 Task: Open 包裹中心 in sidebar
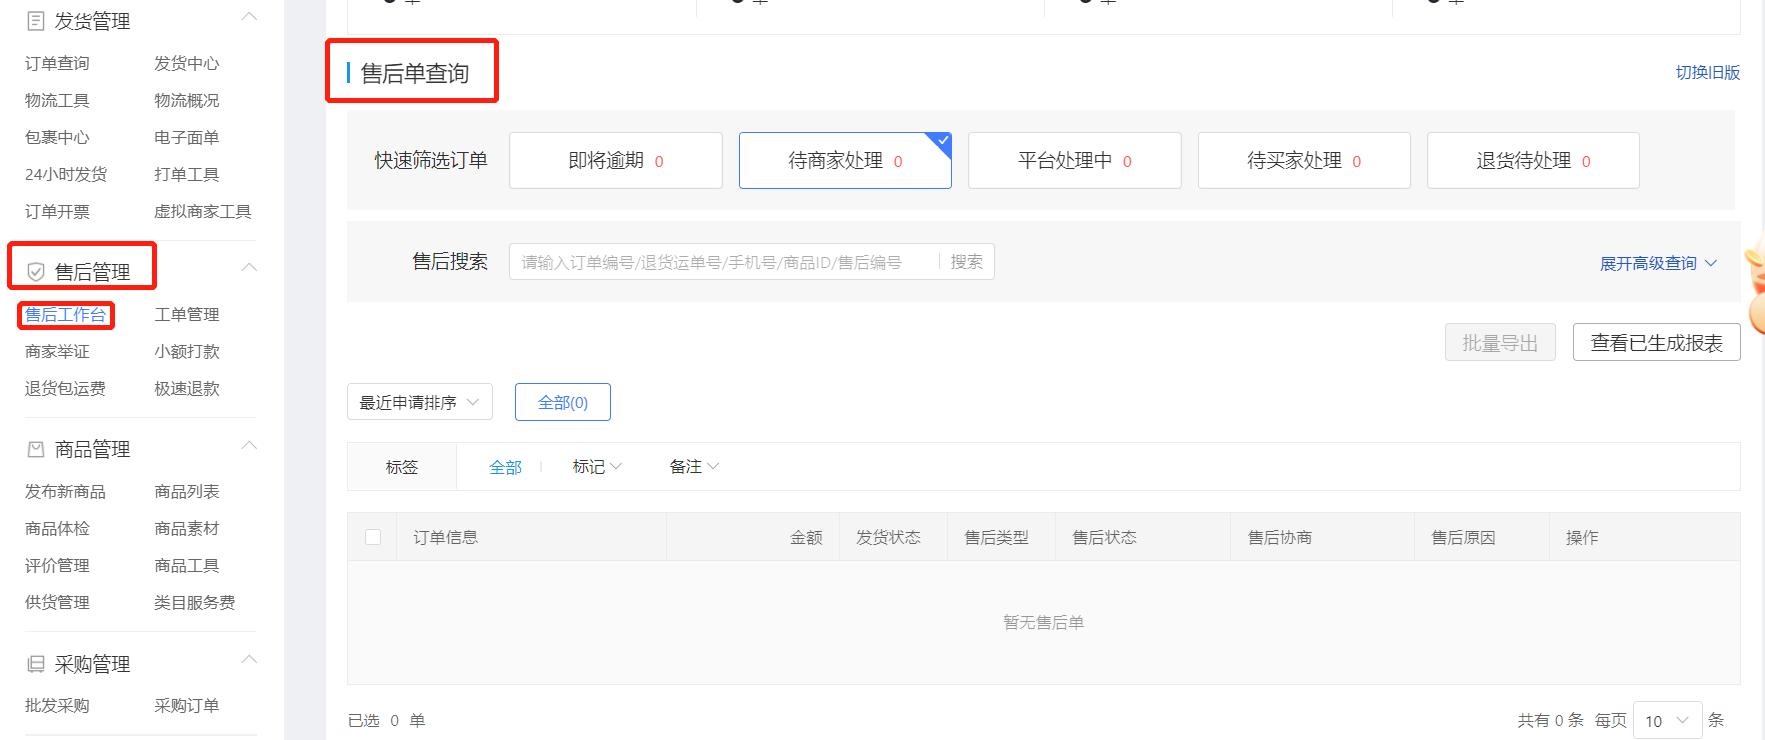coord(57,137)
